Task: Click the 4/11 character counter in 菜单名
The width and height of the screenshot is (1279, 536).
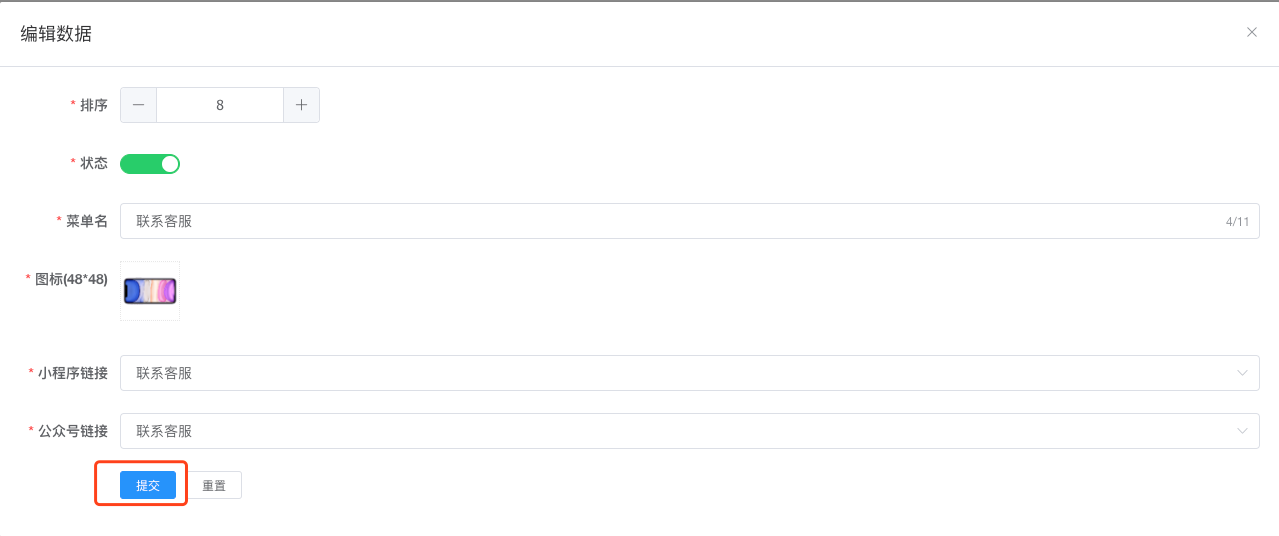Action: [1237, 221]
